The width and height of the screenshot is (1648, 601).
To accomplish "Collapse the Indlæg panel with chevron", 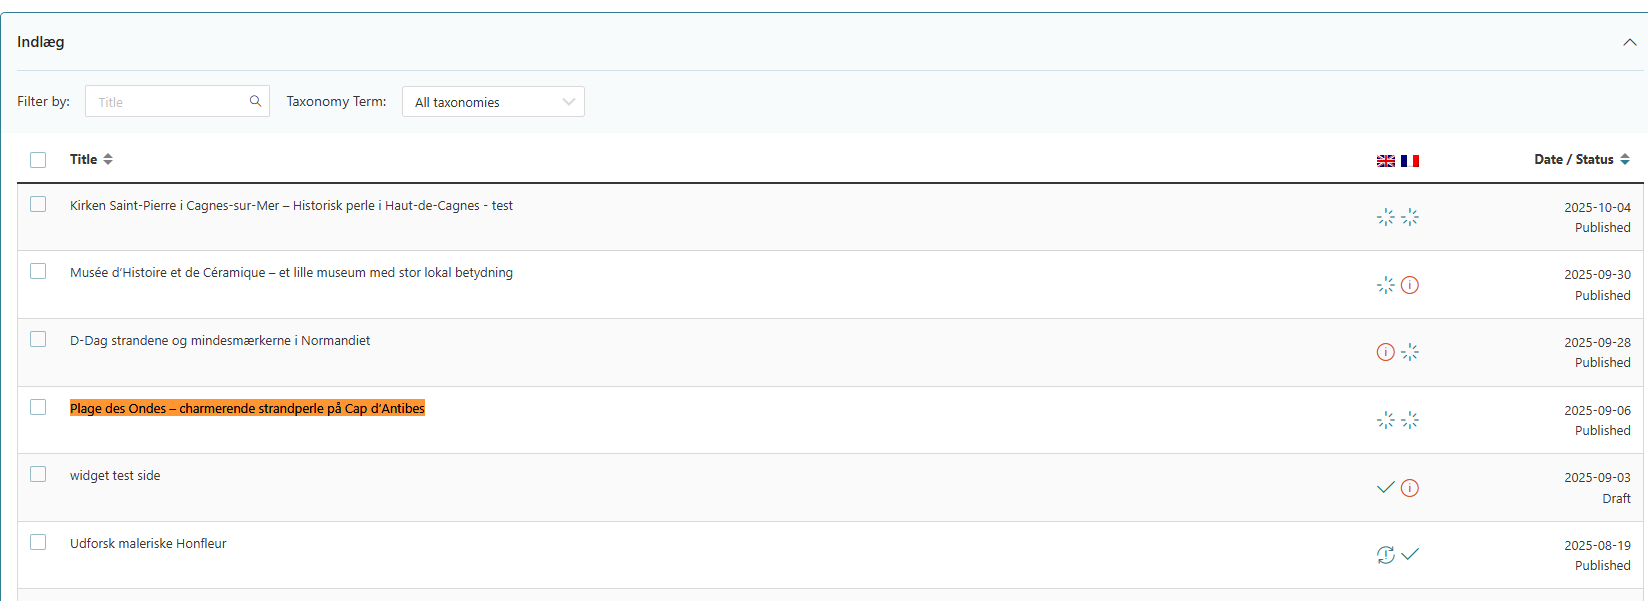I will click(1629, 42).
